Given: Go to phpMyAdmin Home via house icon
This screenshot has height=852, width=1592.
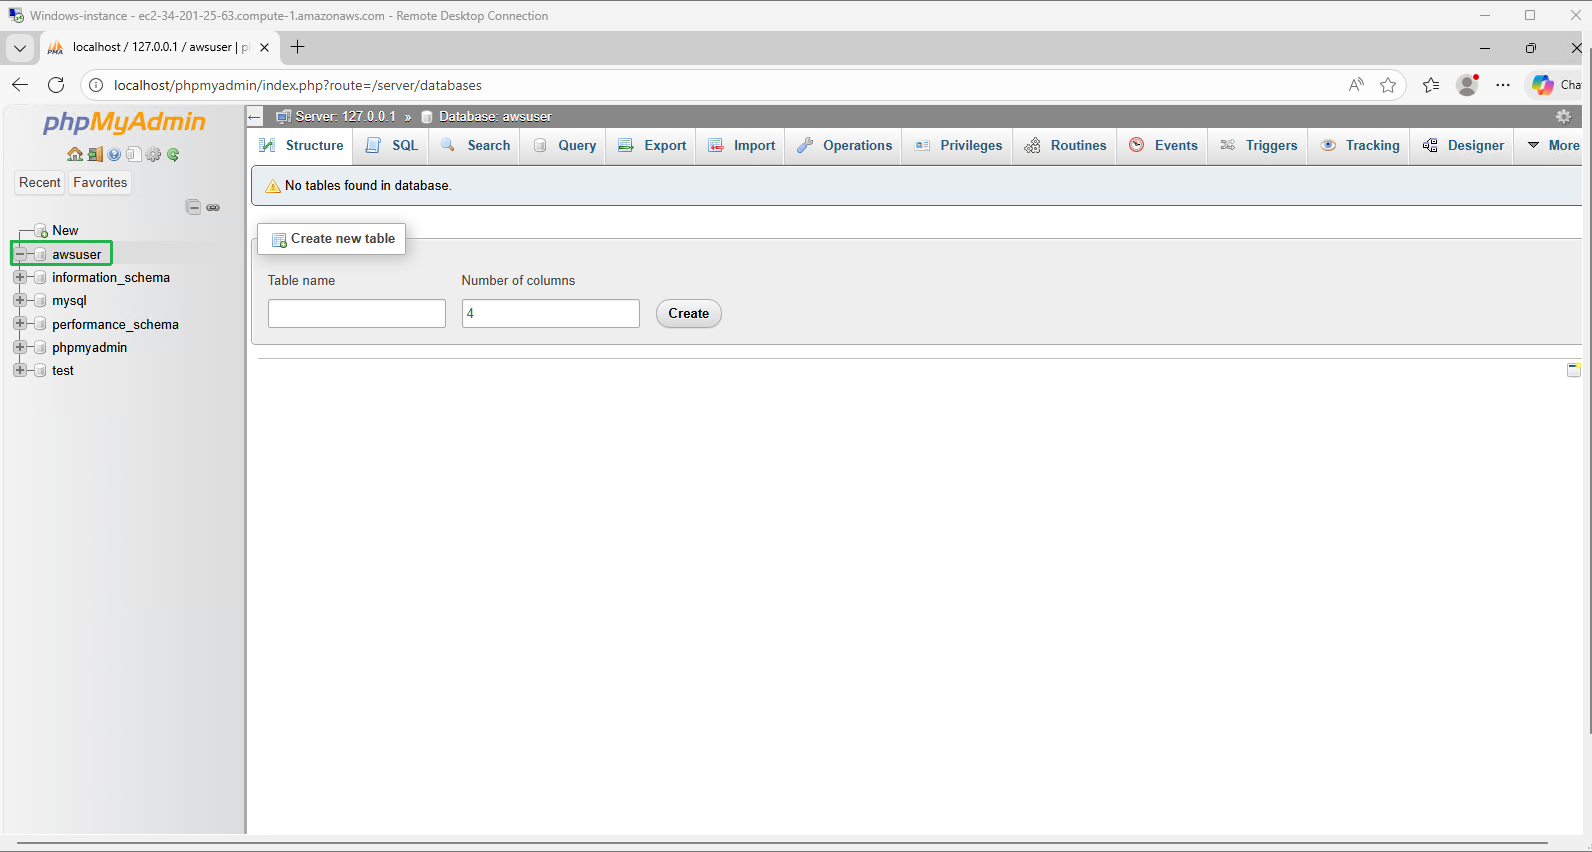Looking at the screenshot, I should tap(75, 154).
